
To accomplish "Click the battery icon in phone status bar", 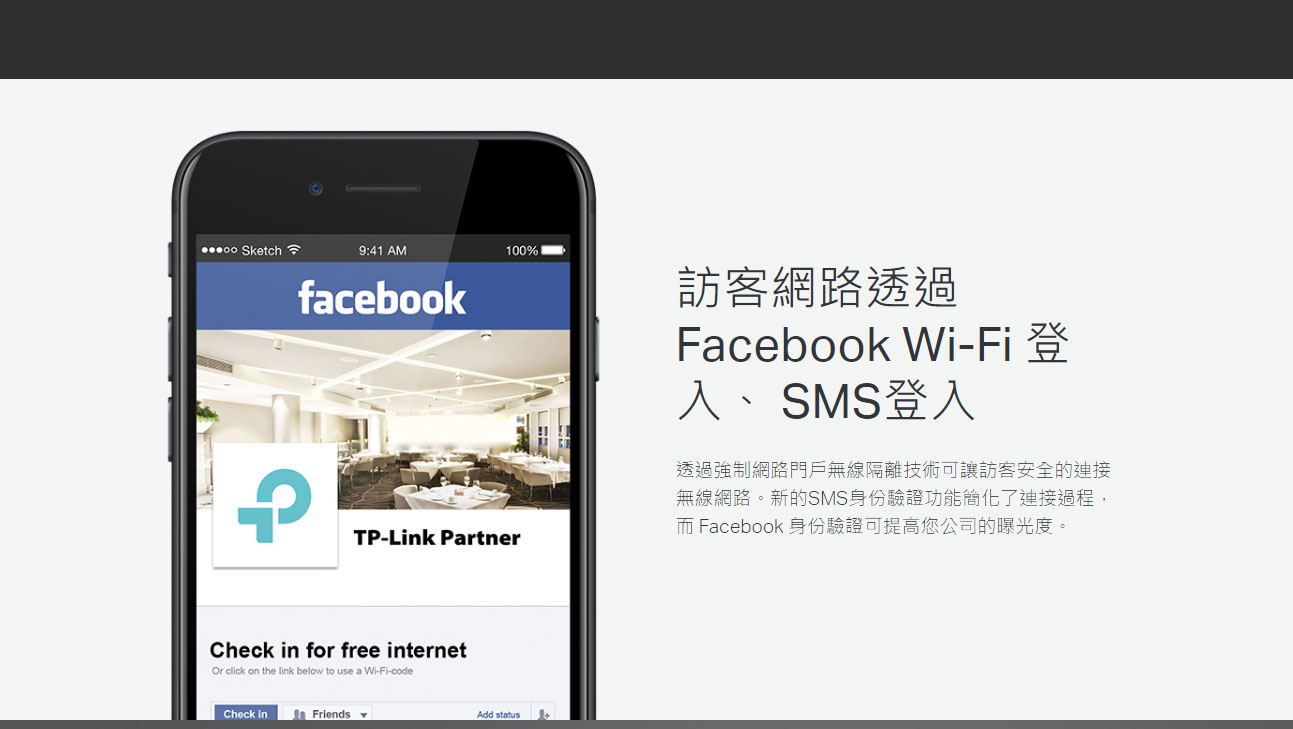I will (553, 250).
